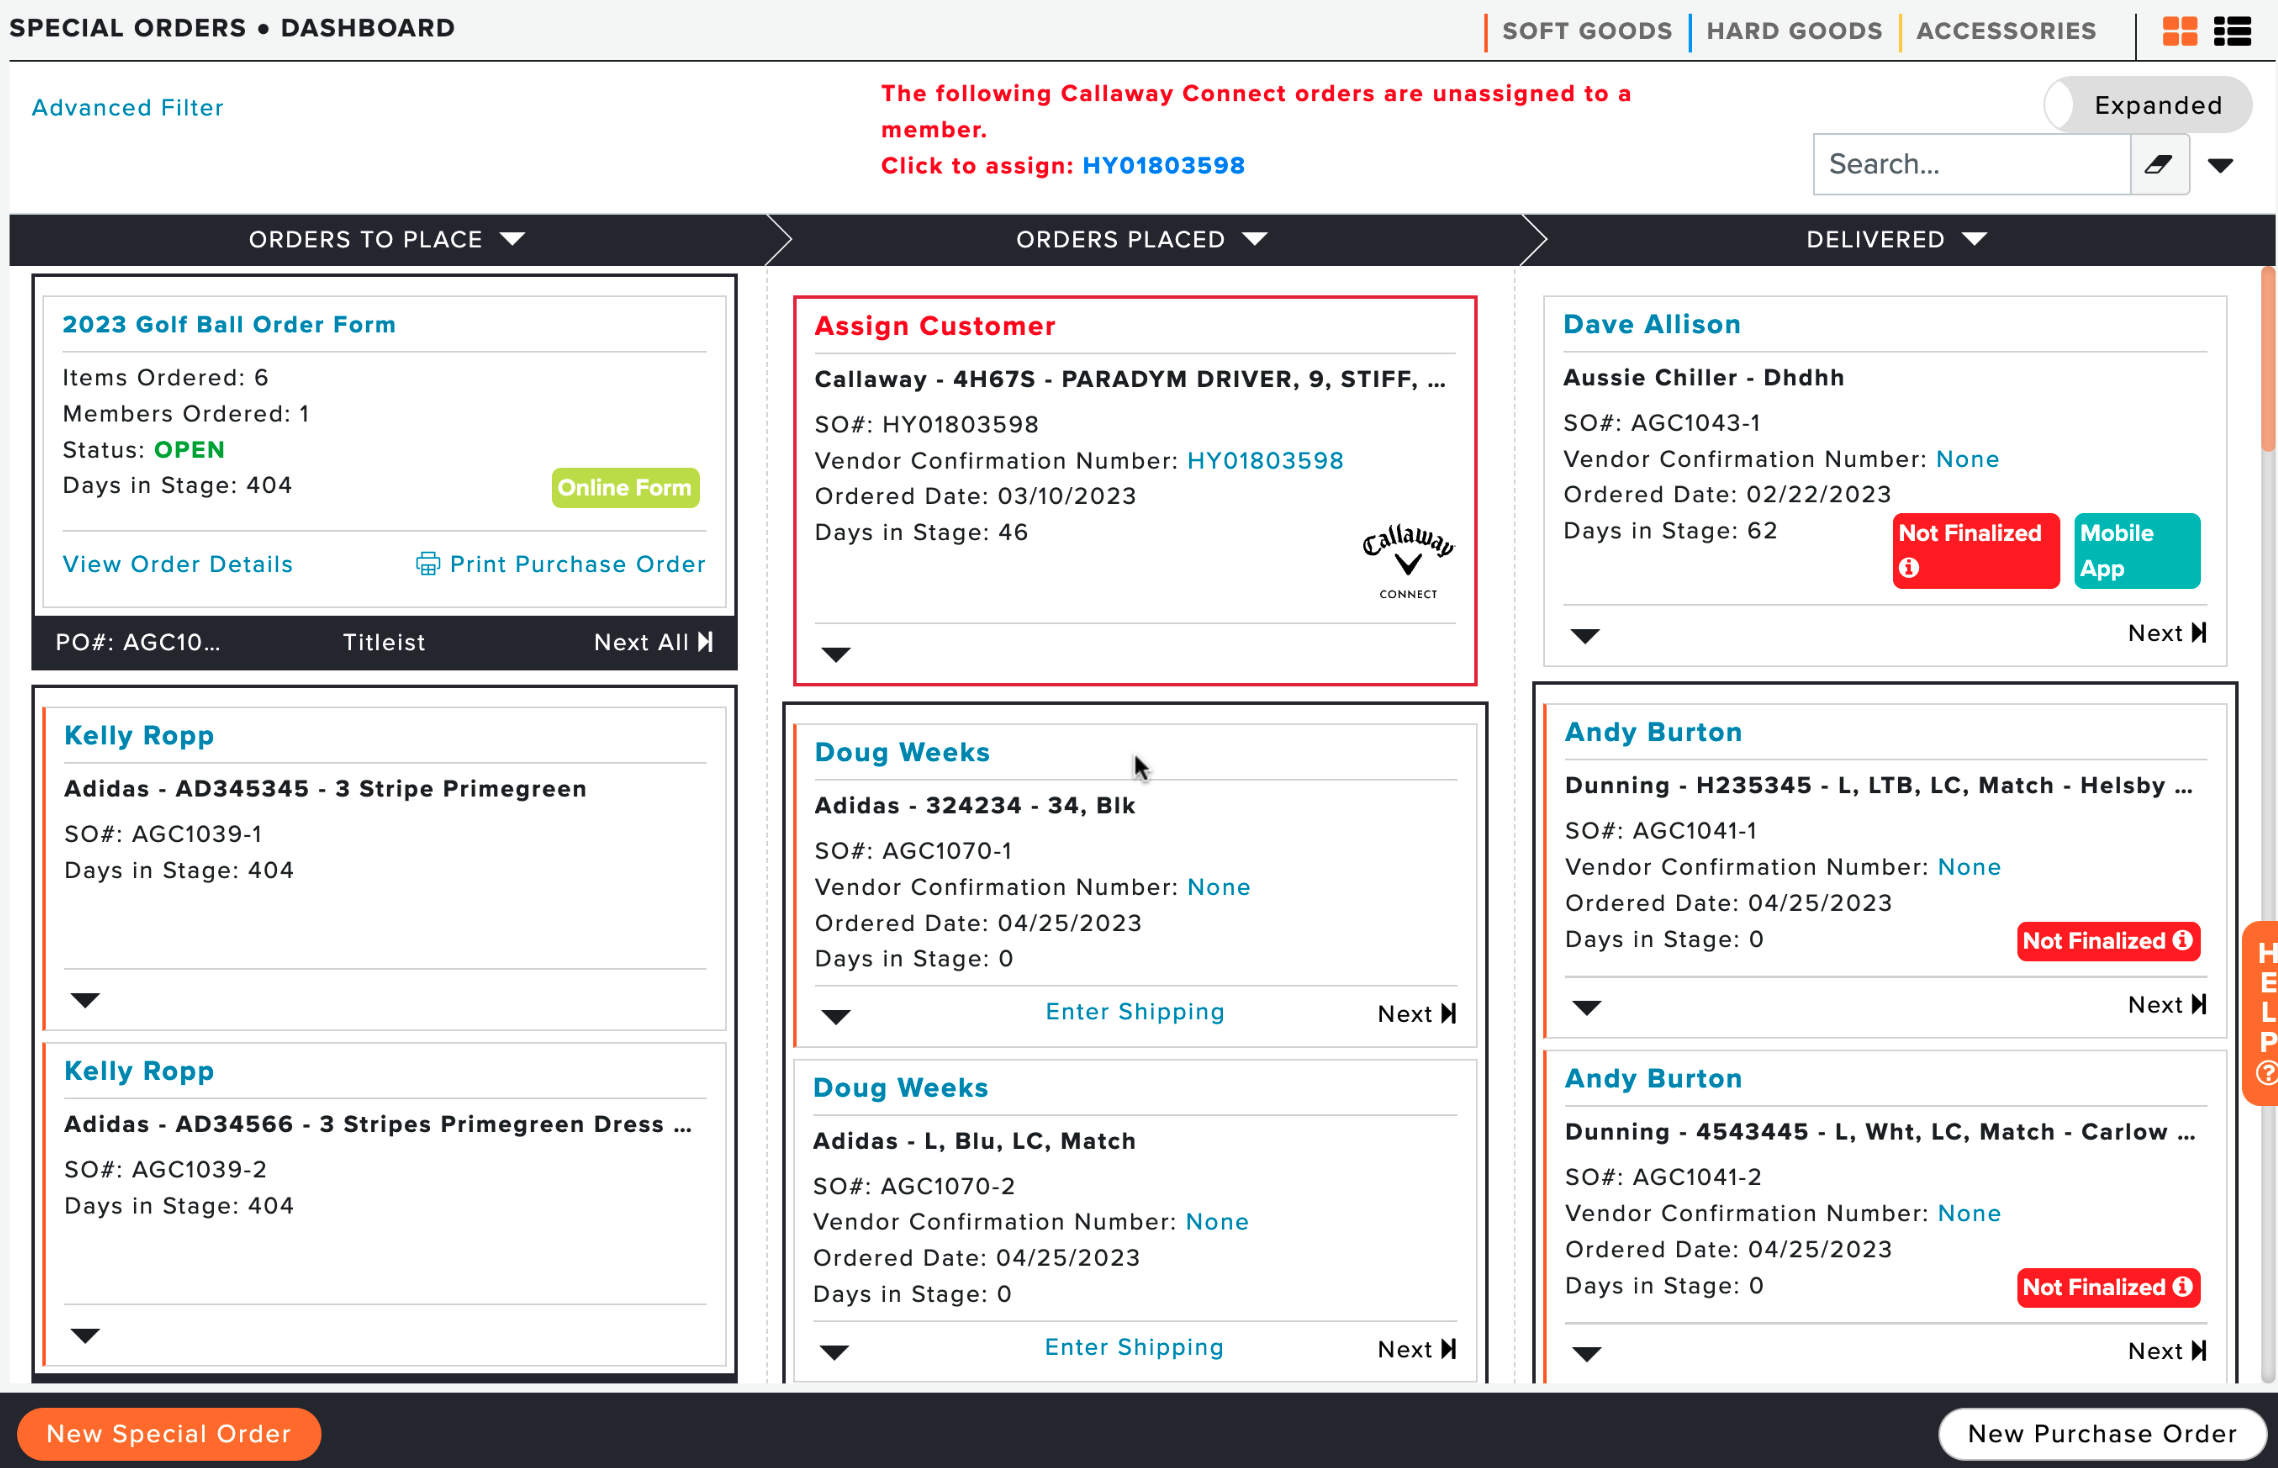This screenshot has width=2278, height=1468.
Task: Expand Doug Weeks AGC1070-1 card details
Action: [x=836, y=1017]
